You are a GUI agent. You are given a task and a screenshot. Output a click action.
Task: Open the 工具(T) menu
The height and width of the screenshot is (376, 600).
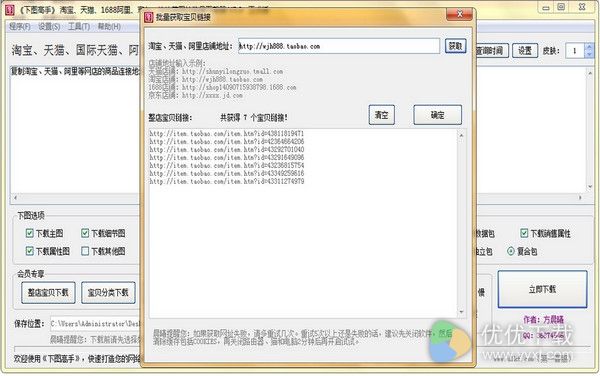pos(79,26)
